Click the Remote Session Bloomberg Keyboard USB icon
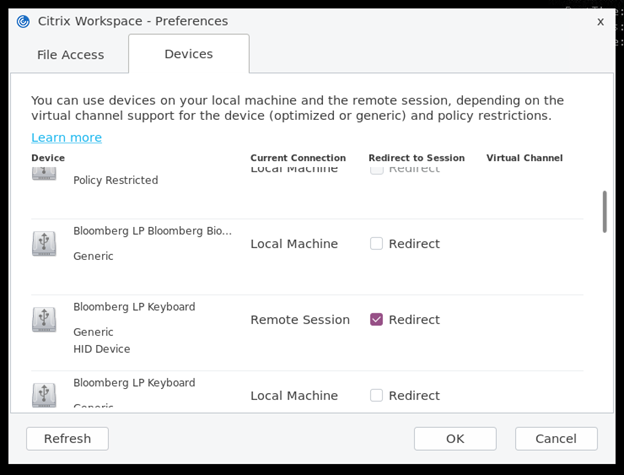The image size is (624, 475). pos(44,319)
